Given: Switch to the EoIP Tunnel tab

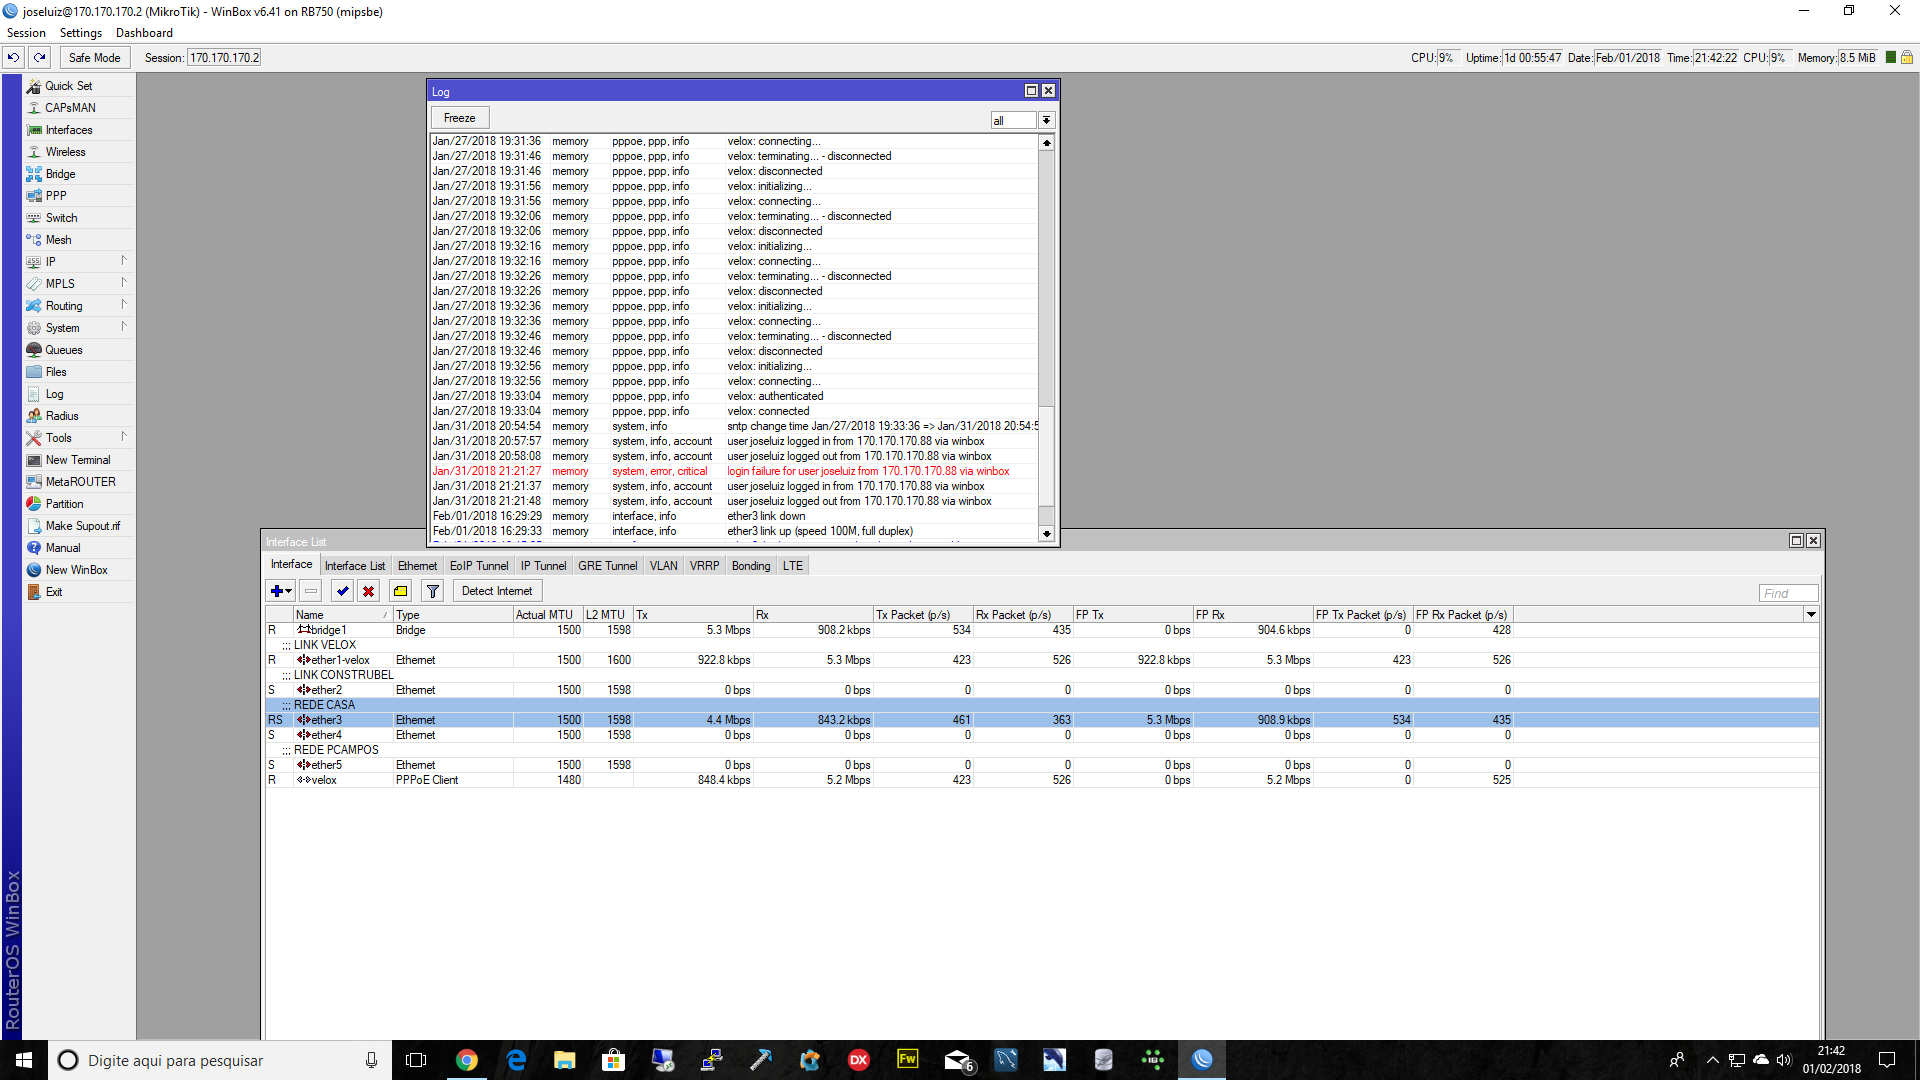Looking at the screenshot, I should point(479,566).
